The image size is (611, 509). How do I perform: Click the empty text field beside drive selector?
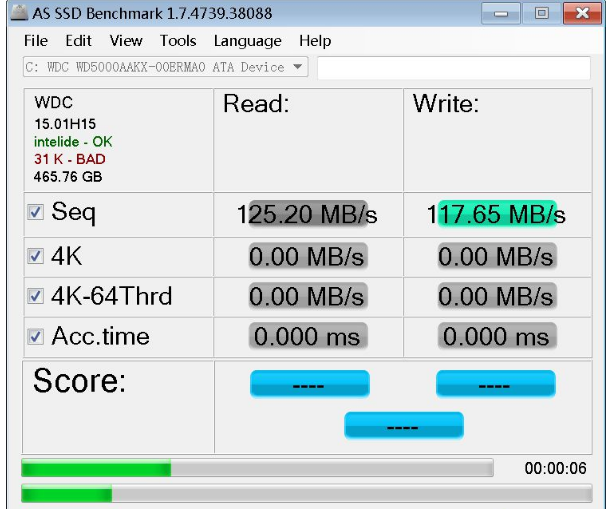coord(456,67)
